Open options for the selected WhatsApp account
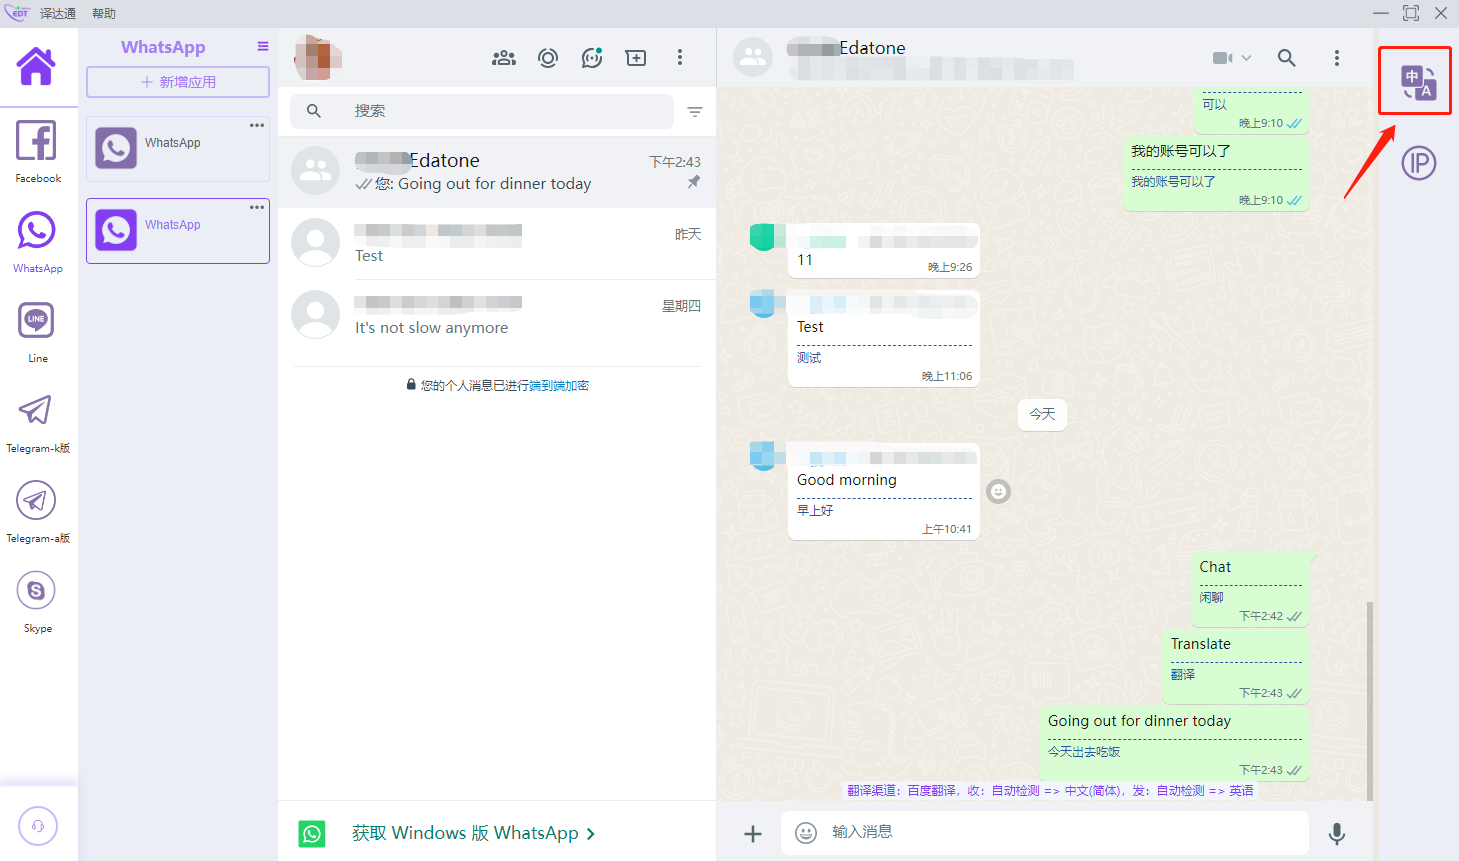Viewport: 1459px width, 861px height. (x=257, y=207)
